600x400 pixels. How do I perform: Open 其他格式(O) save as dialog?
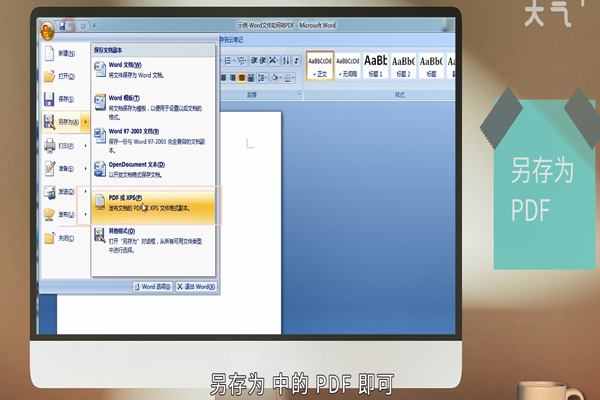click(x=153, y=240)
